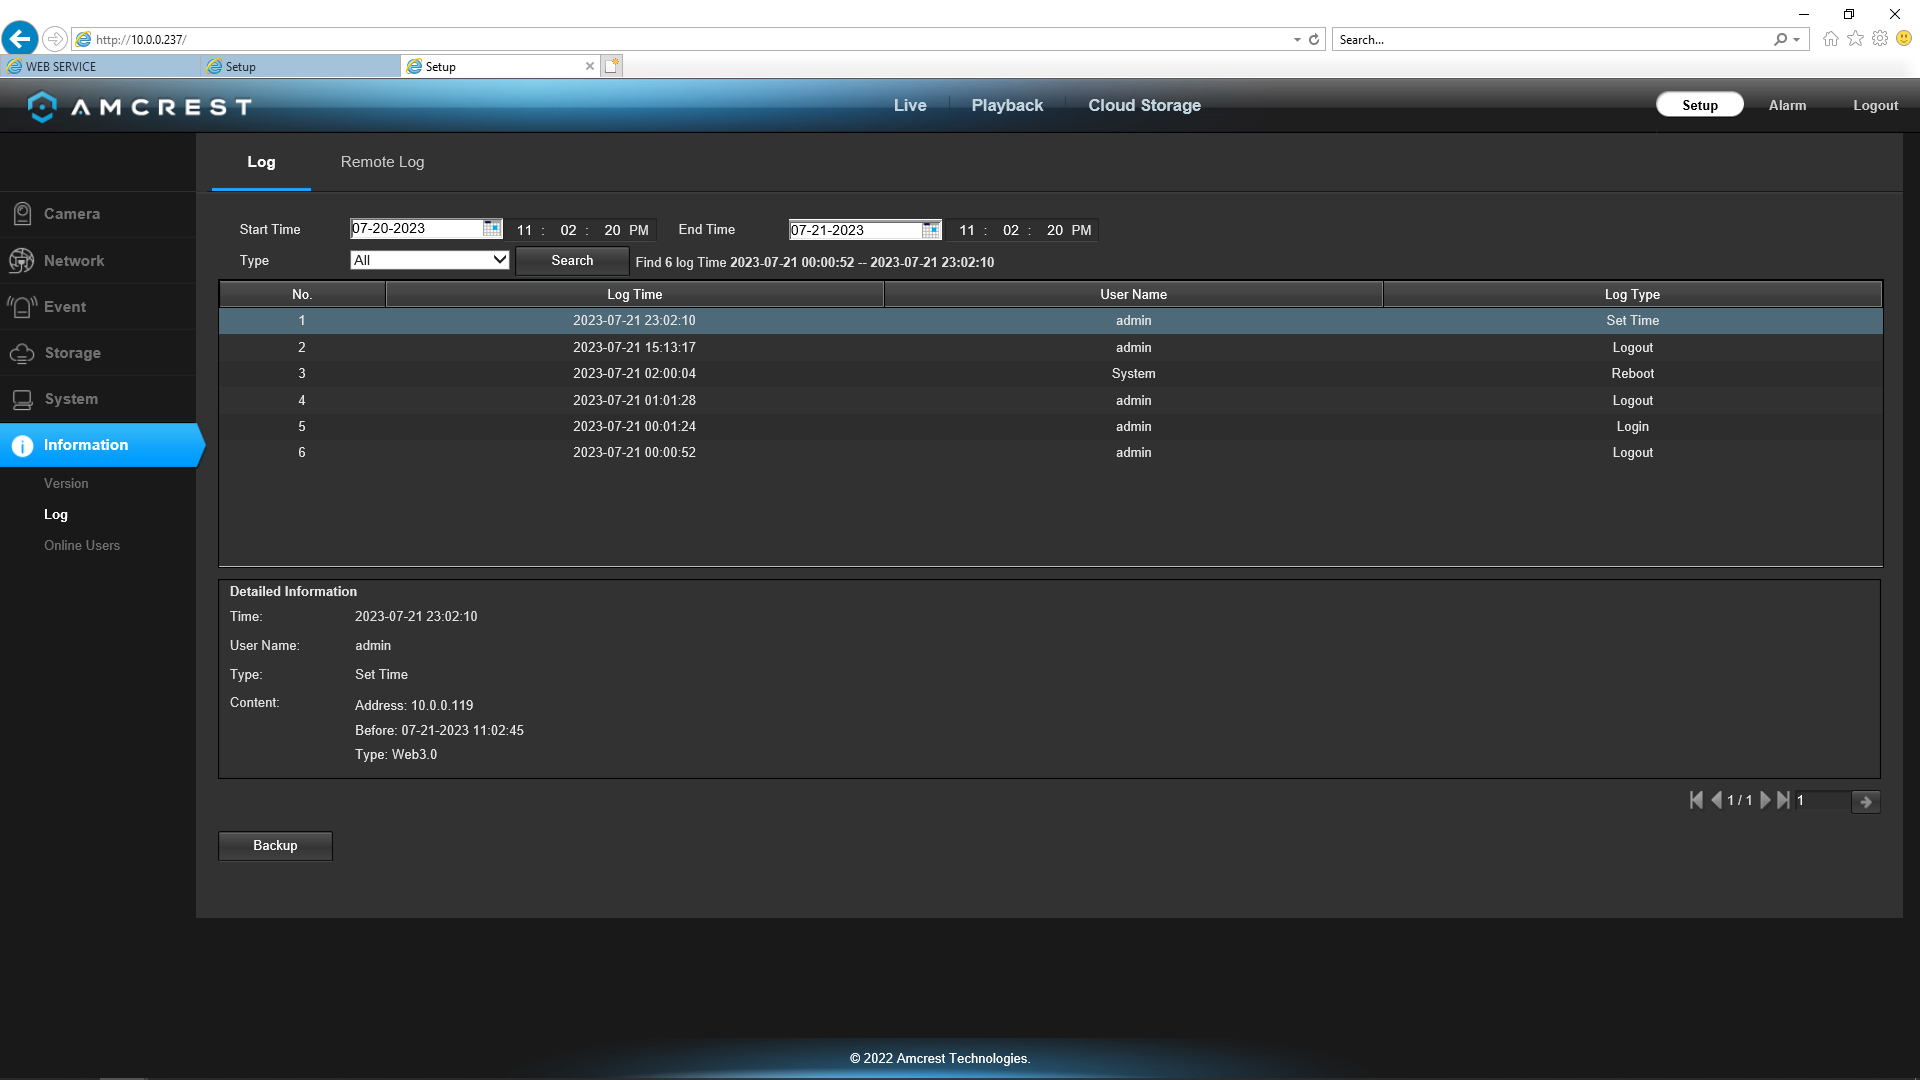Switch to the Remote Log tab
Viewport: 1920px width, 1080px height.
[382, 162]
